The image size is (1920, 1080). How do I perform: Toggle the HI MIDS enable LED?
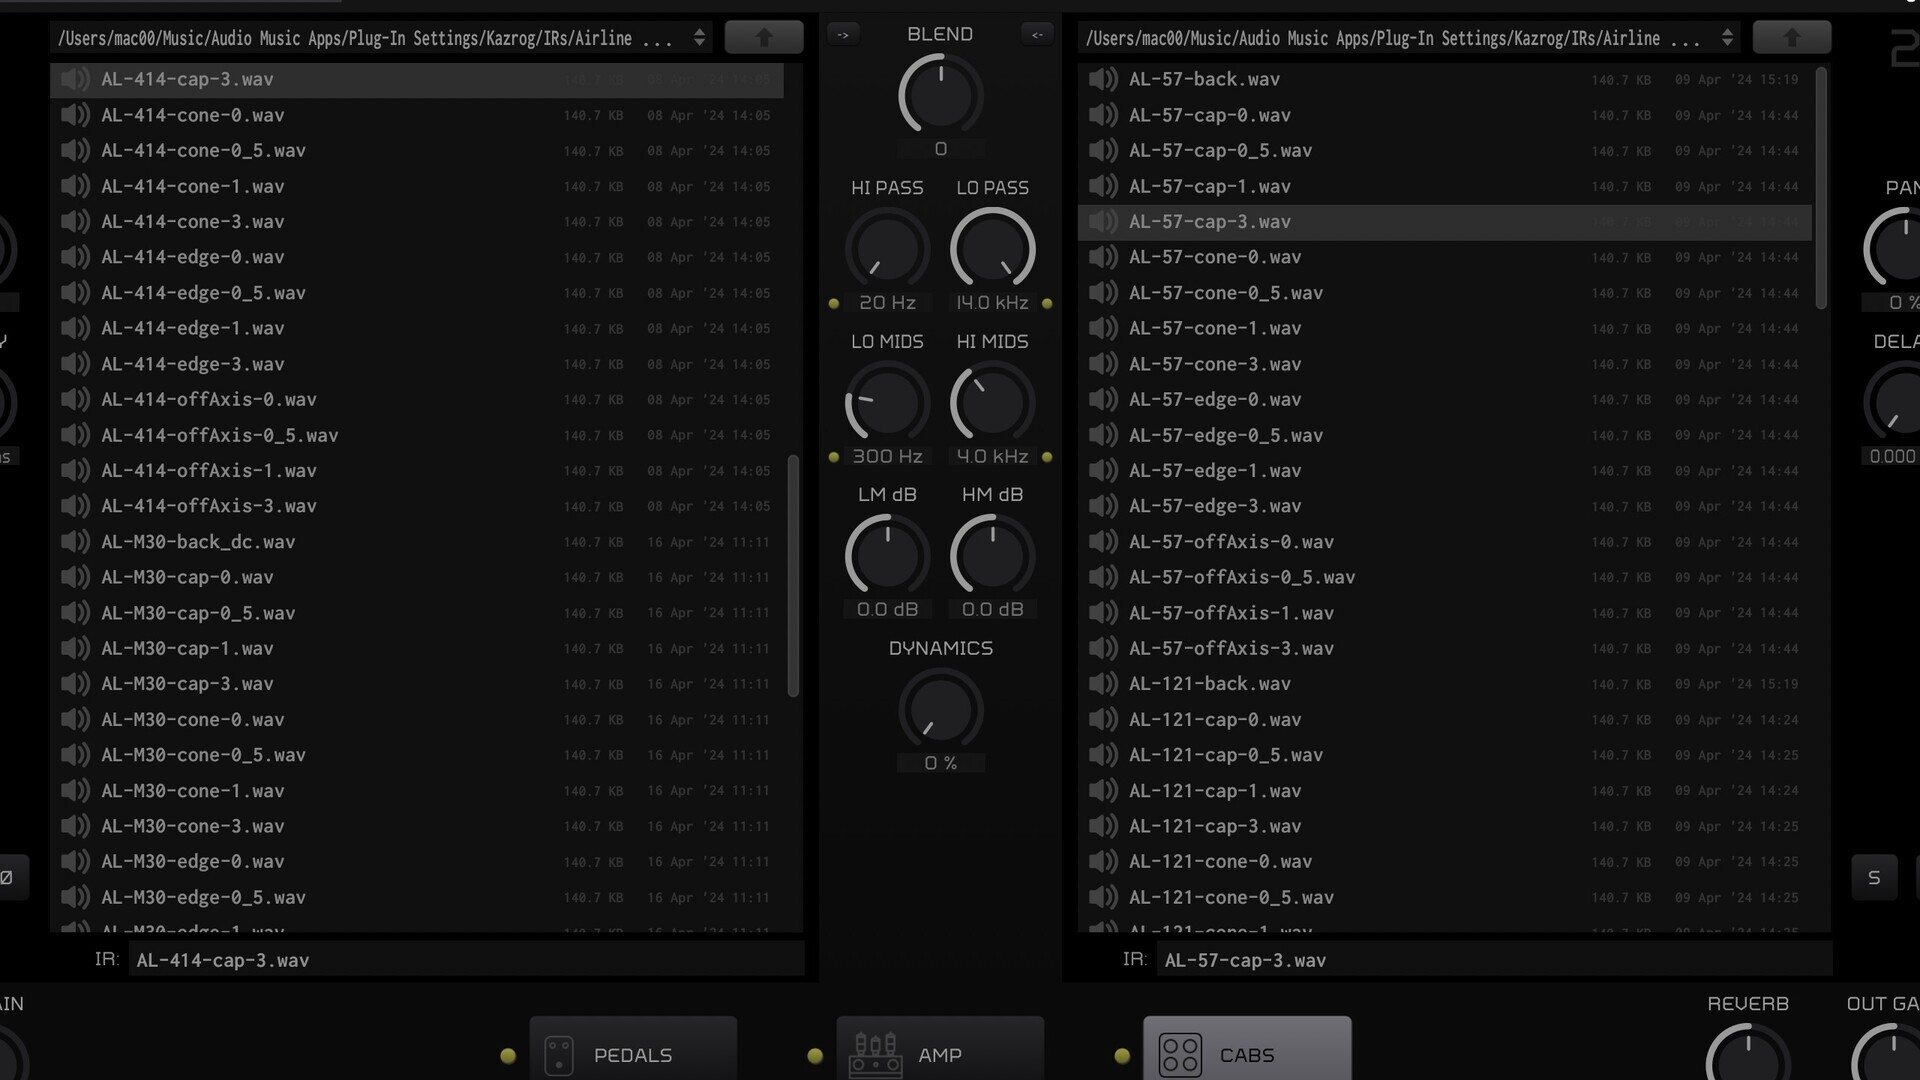click(x=1047, y=457)
